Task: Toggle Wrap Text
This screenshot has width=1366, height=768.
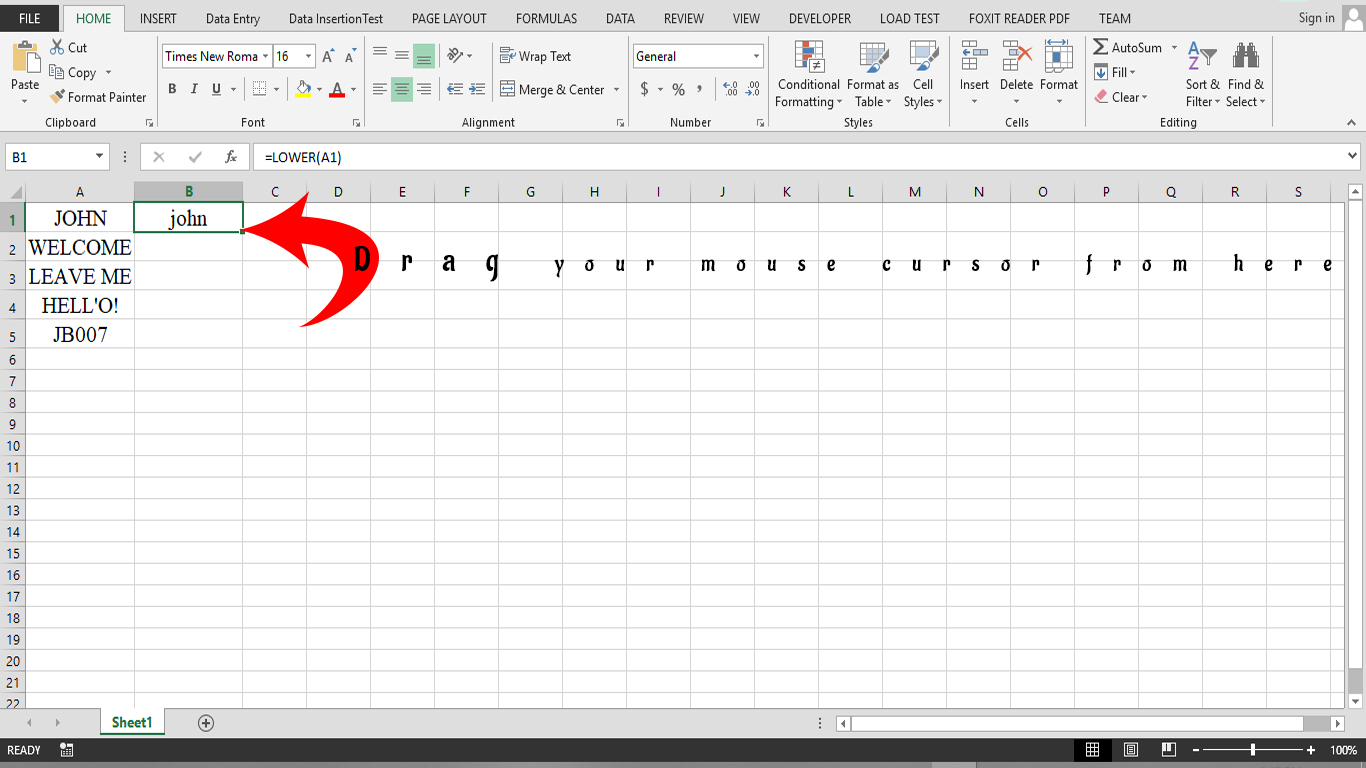Action: tap(535, 56)
